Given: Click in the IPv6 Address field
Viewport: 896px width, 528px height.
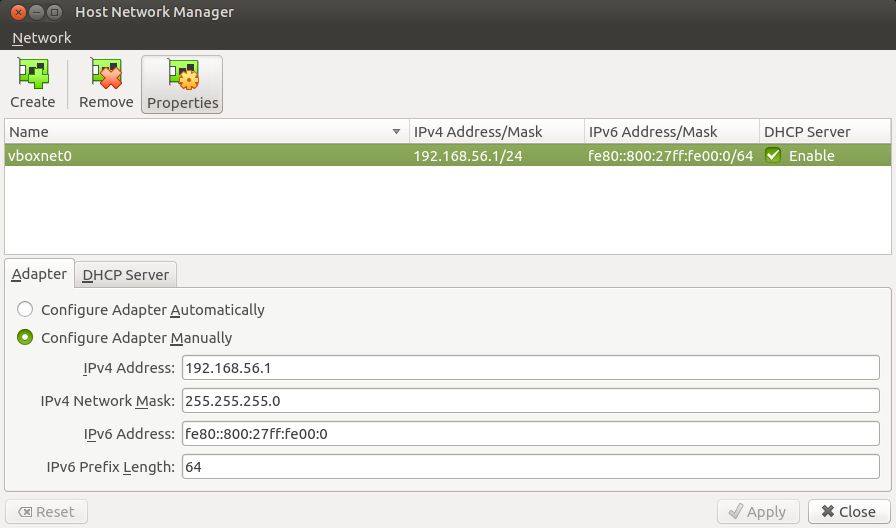Looking at the screenshot, I should [x=530, y=434].
